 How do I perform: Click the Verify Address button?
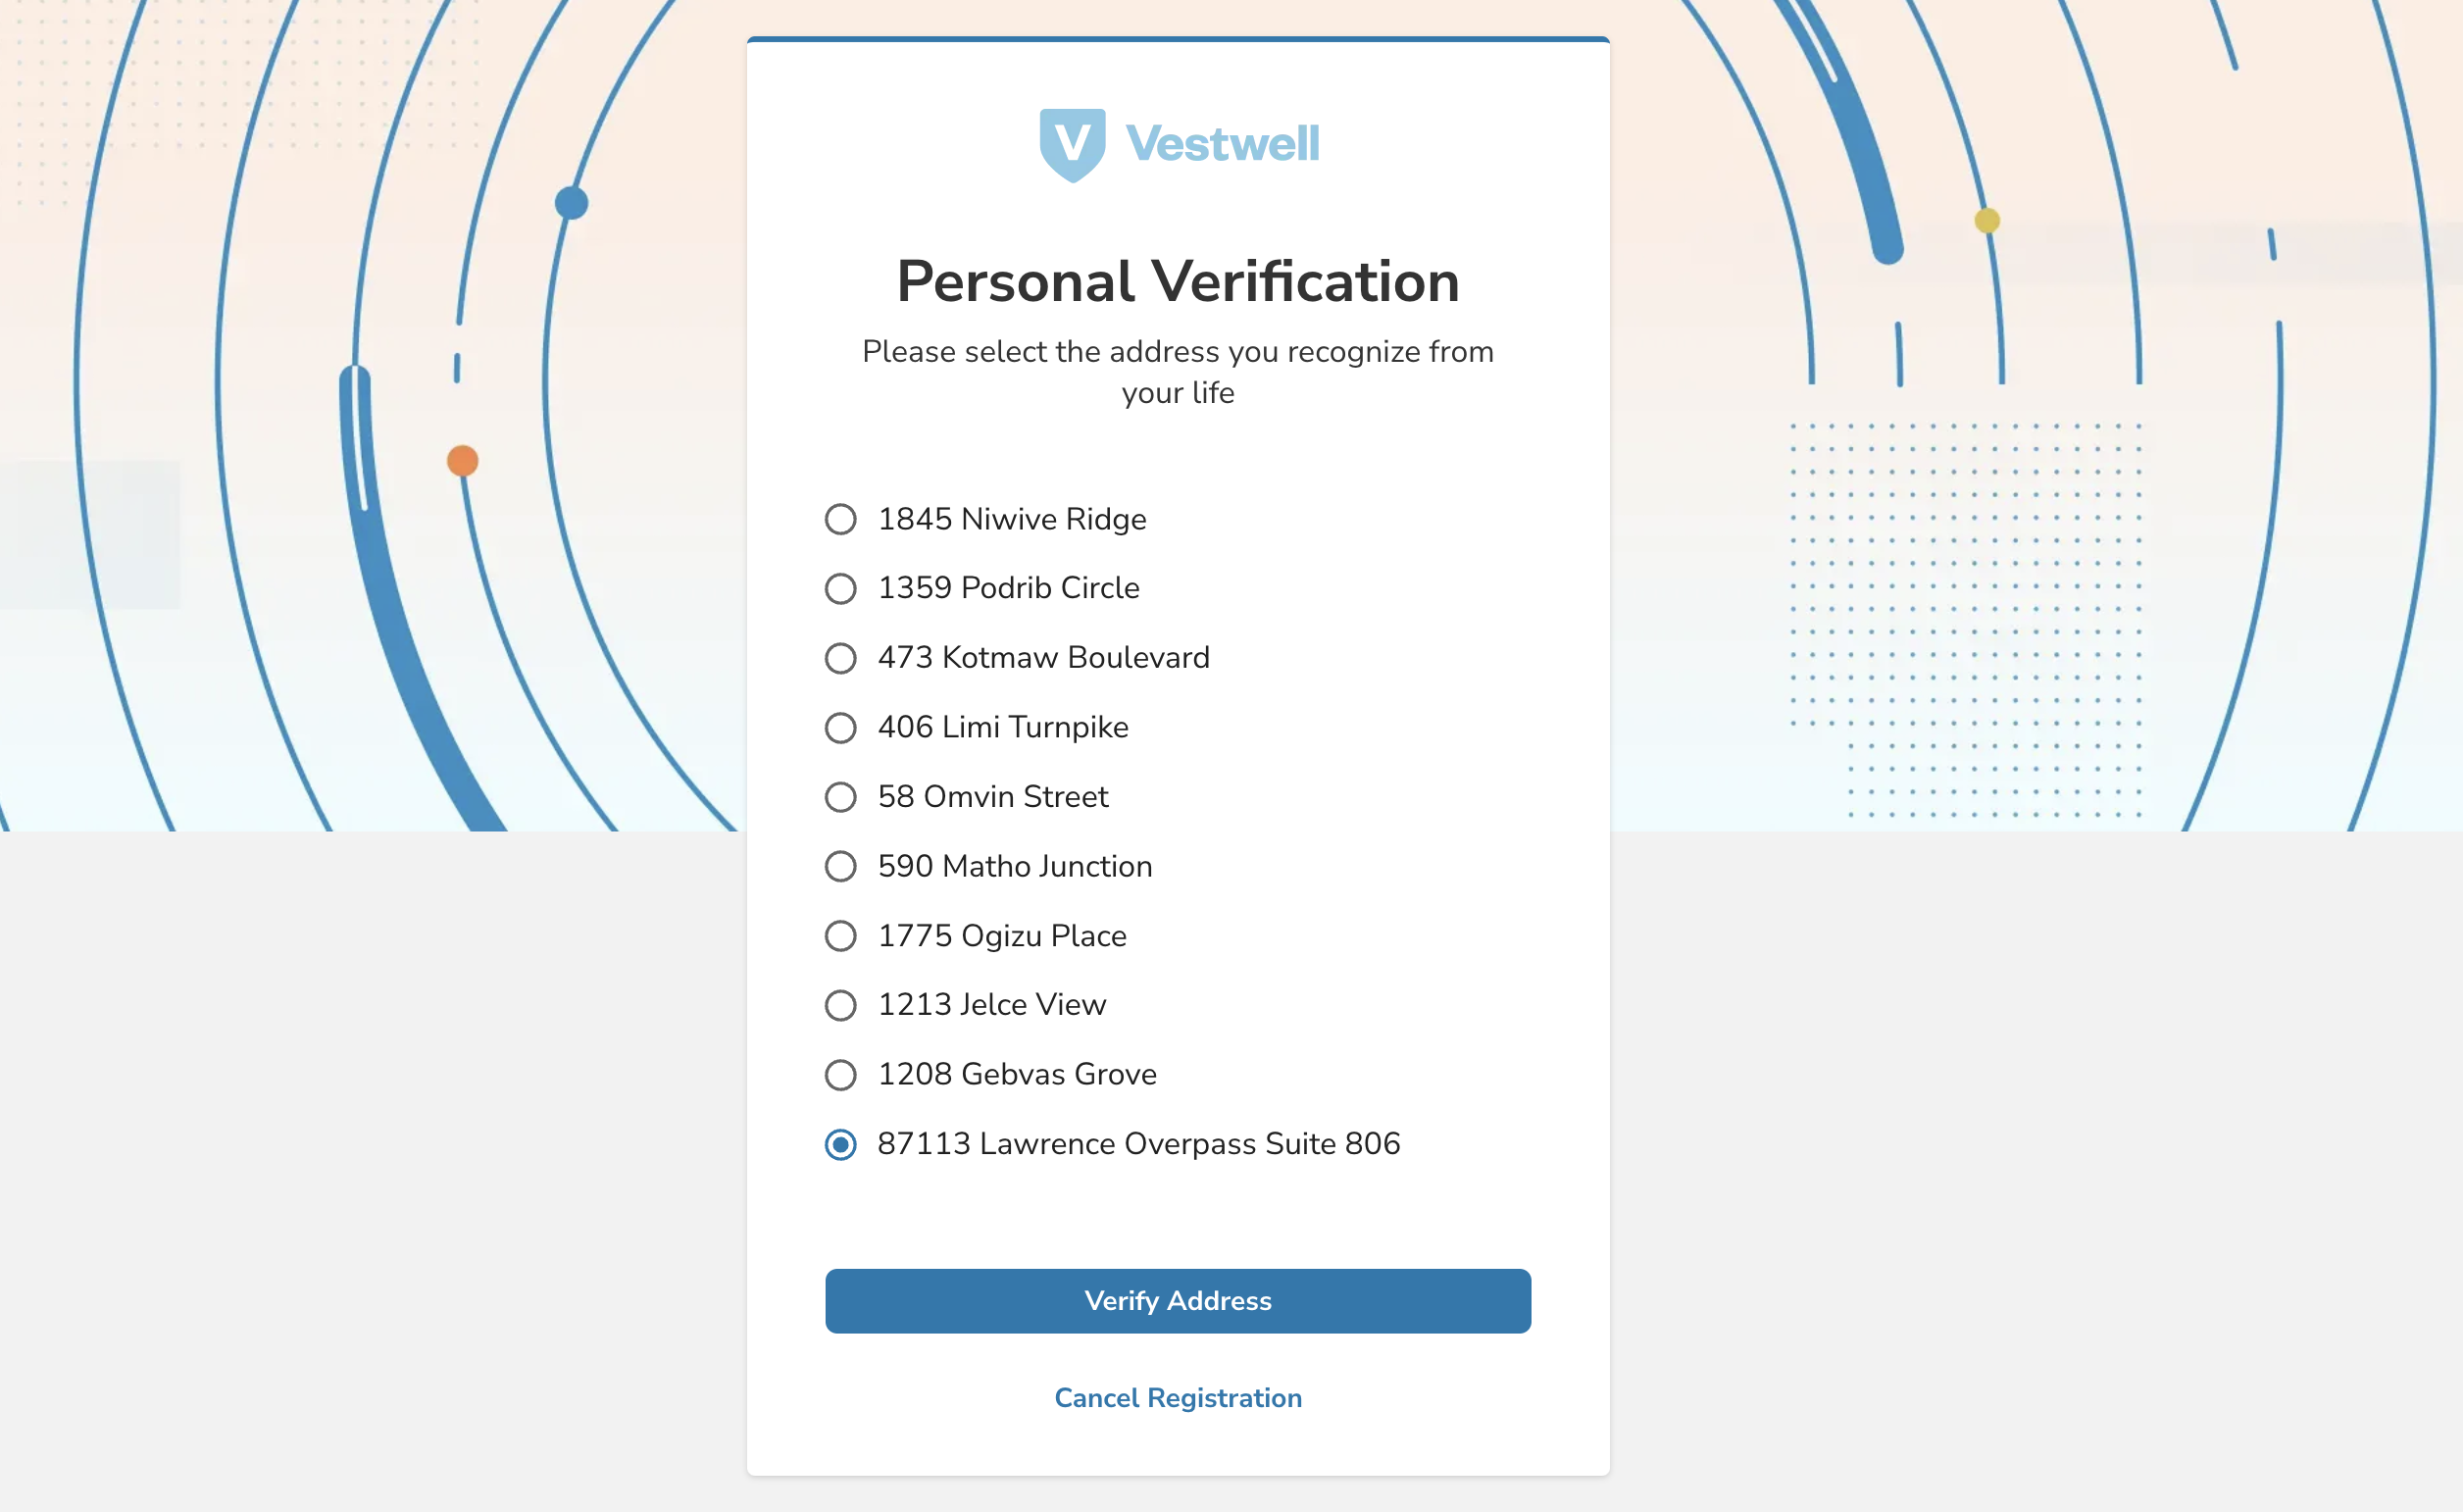click(1178, 1301)
